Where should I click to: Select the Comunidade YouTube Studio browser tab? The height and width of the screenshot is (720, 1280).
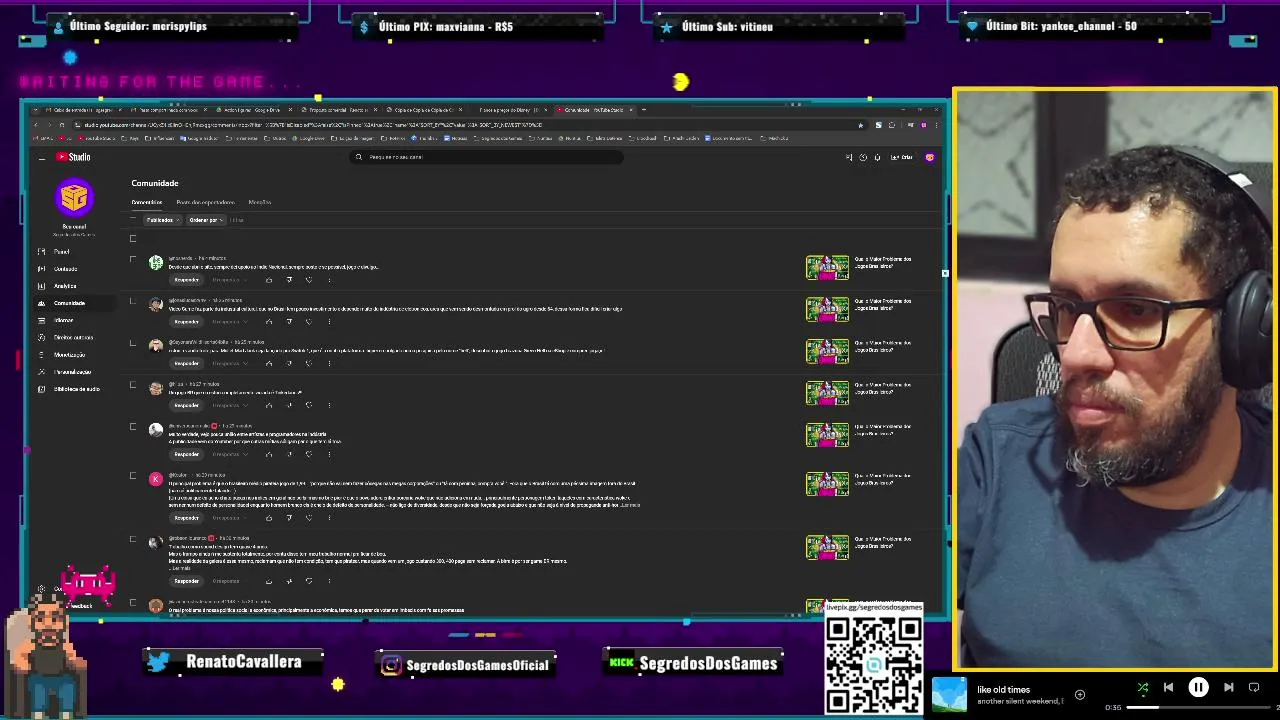pos(595,110)
